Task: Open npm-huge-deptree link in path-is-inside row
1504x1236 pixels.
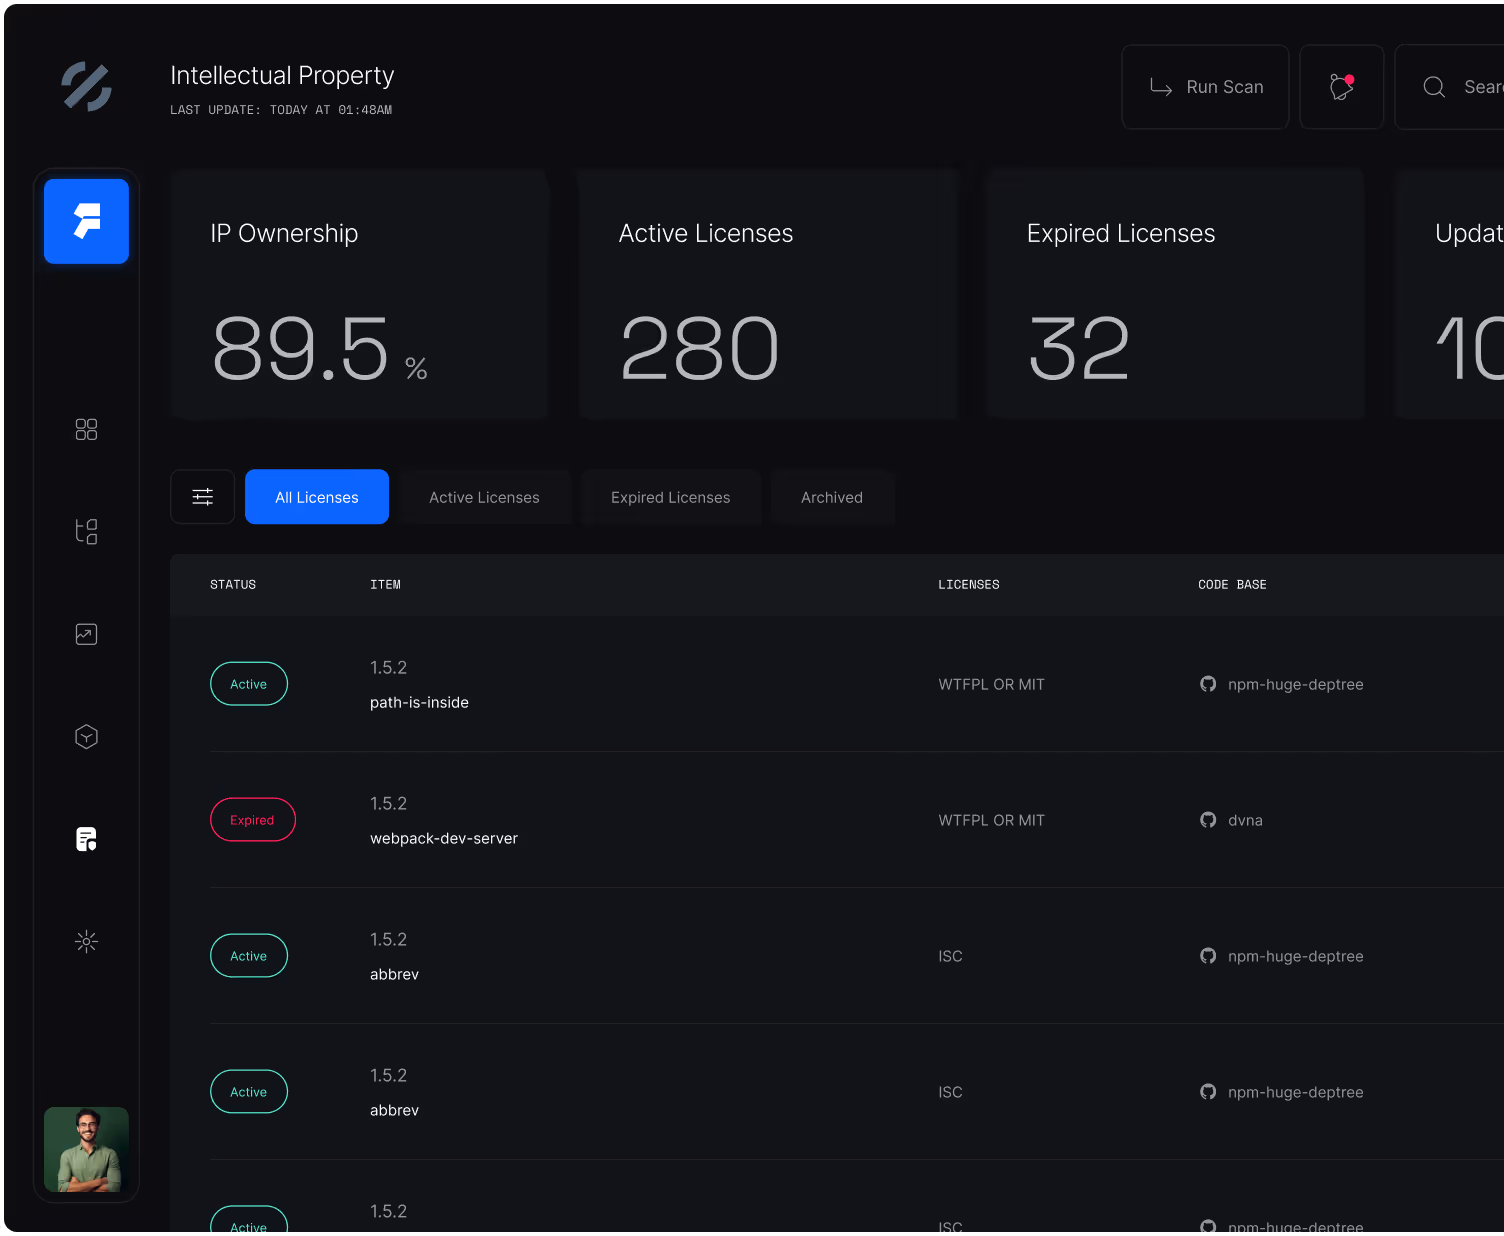Action: point(1296,685)
